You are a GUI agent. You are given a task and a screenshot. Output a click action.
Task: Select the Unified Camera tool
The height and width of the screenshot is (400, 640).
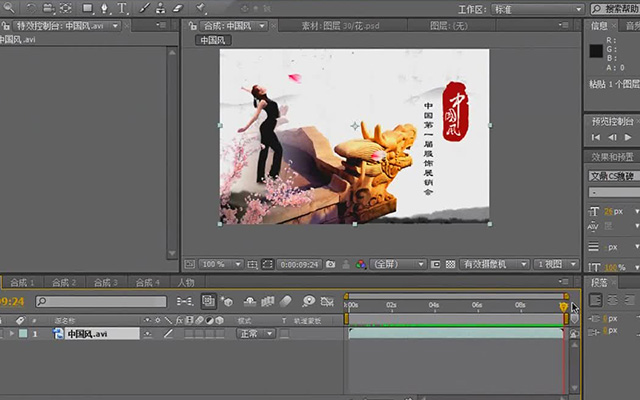pyautogui.click(x=48, y=8)
